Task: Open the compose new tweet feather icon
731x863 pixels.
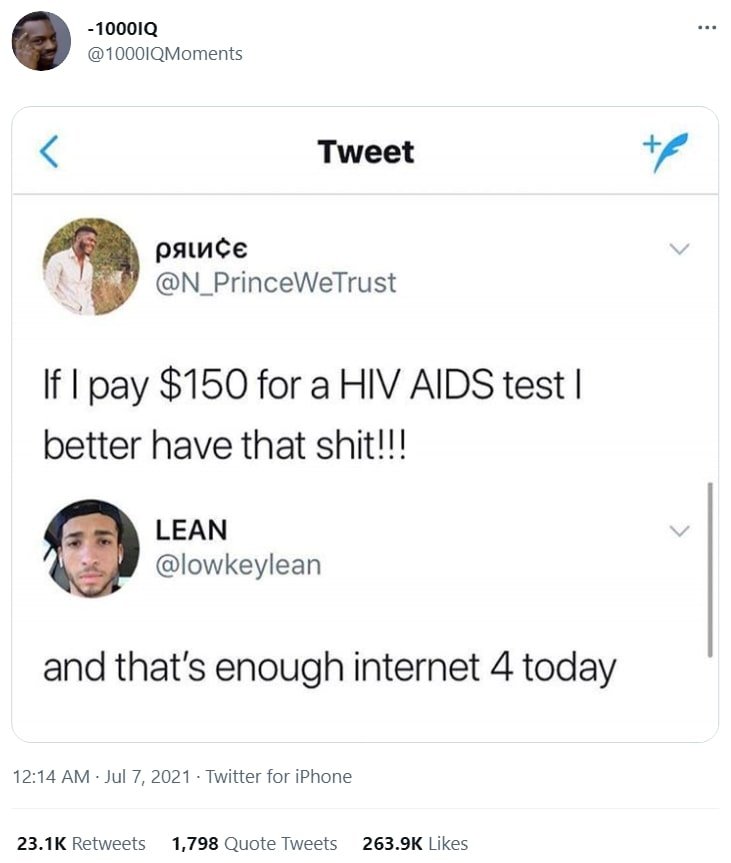Action: pyautogui.click(x=665, y=152)
